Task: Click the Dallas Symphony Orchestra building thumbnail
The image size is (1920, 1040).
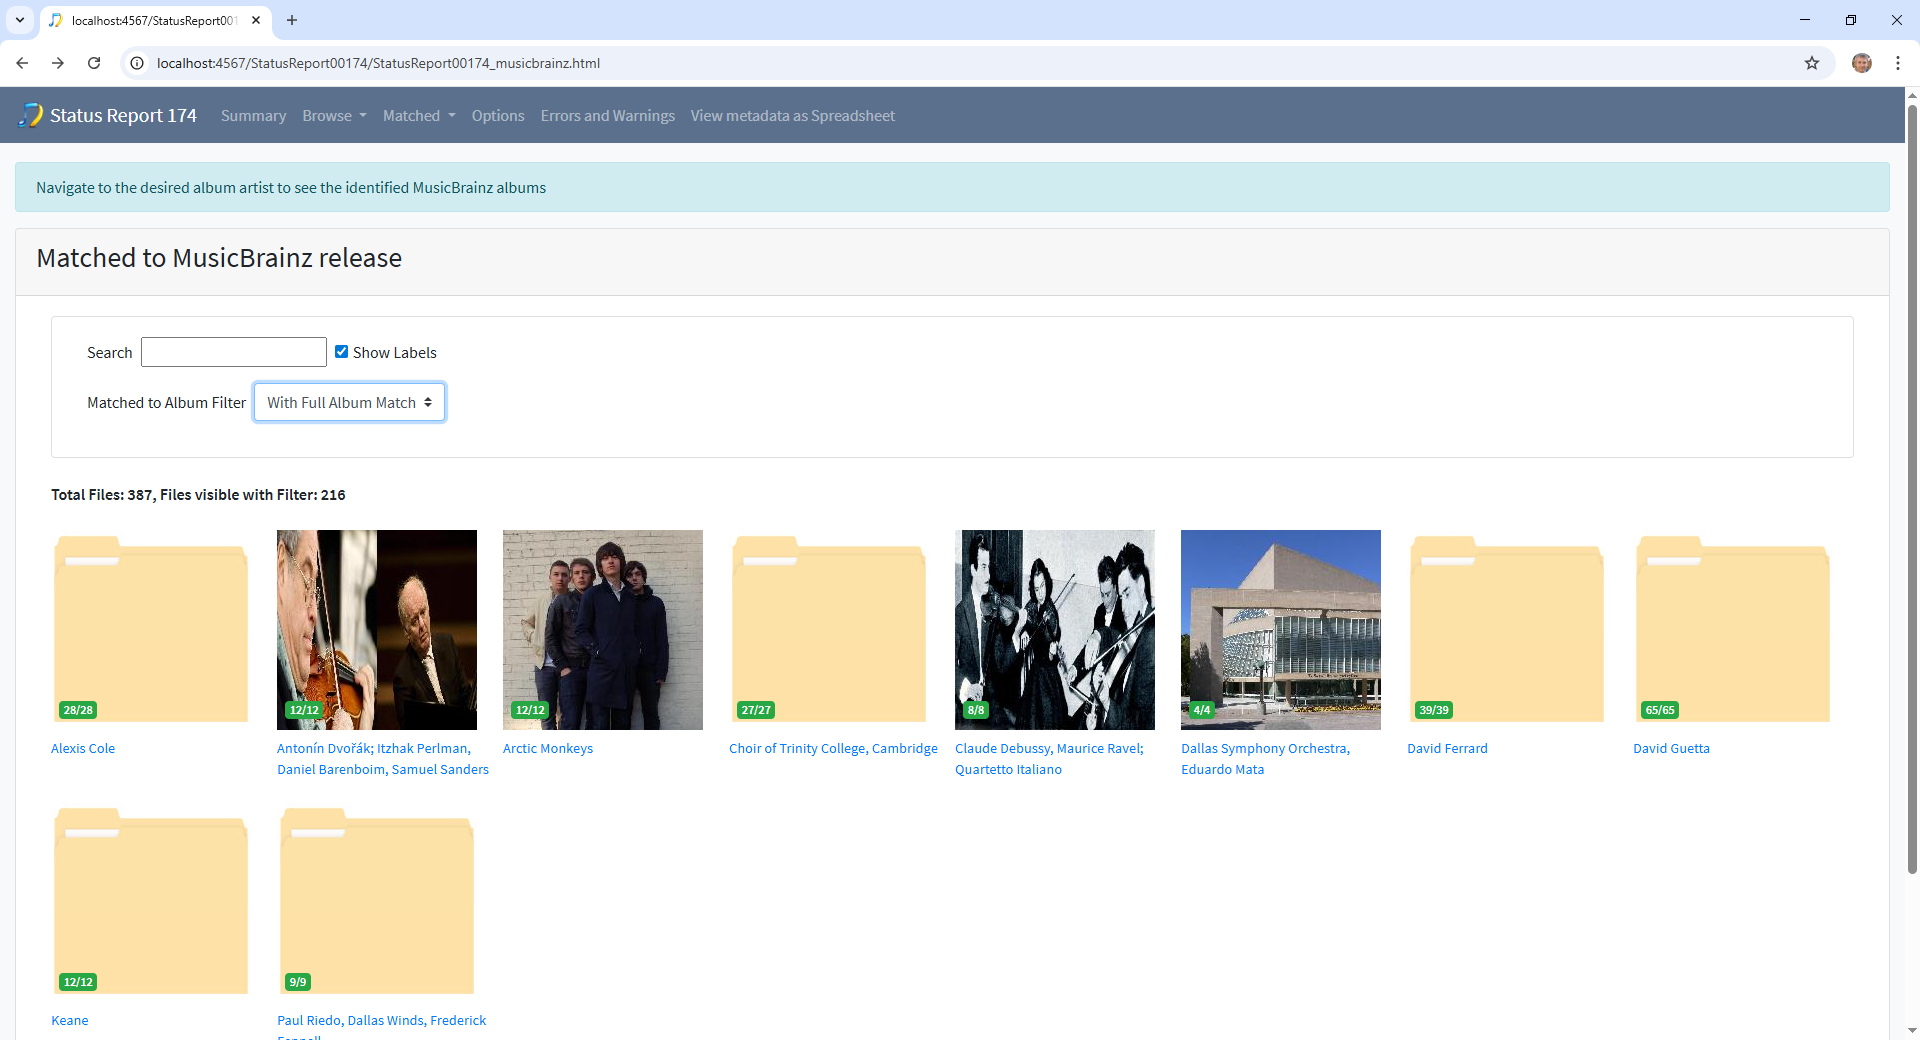Action: coord(1280,629)
